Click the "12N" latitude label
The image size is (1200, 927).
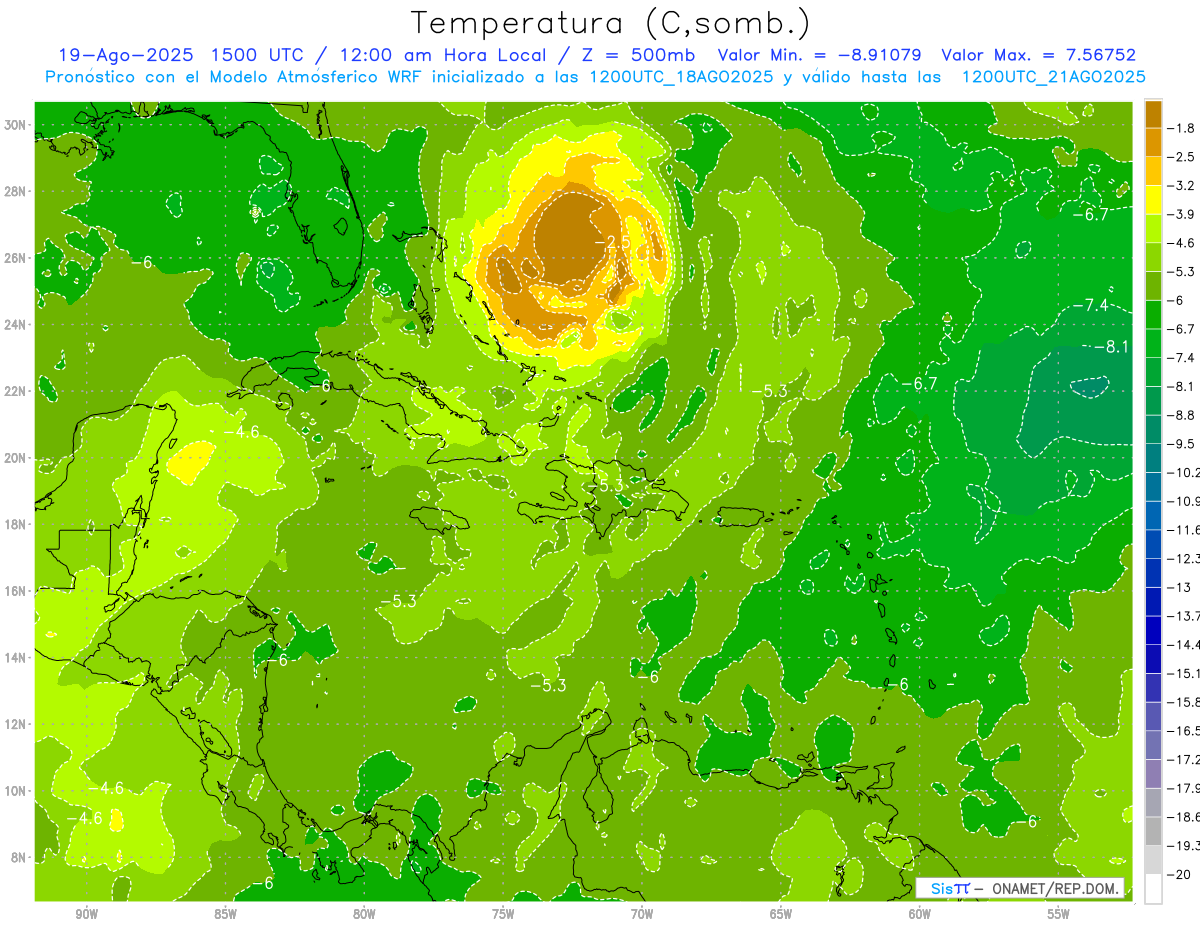[x=17, y=724]
